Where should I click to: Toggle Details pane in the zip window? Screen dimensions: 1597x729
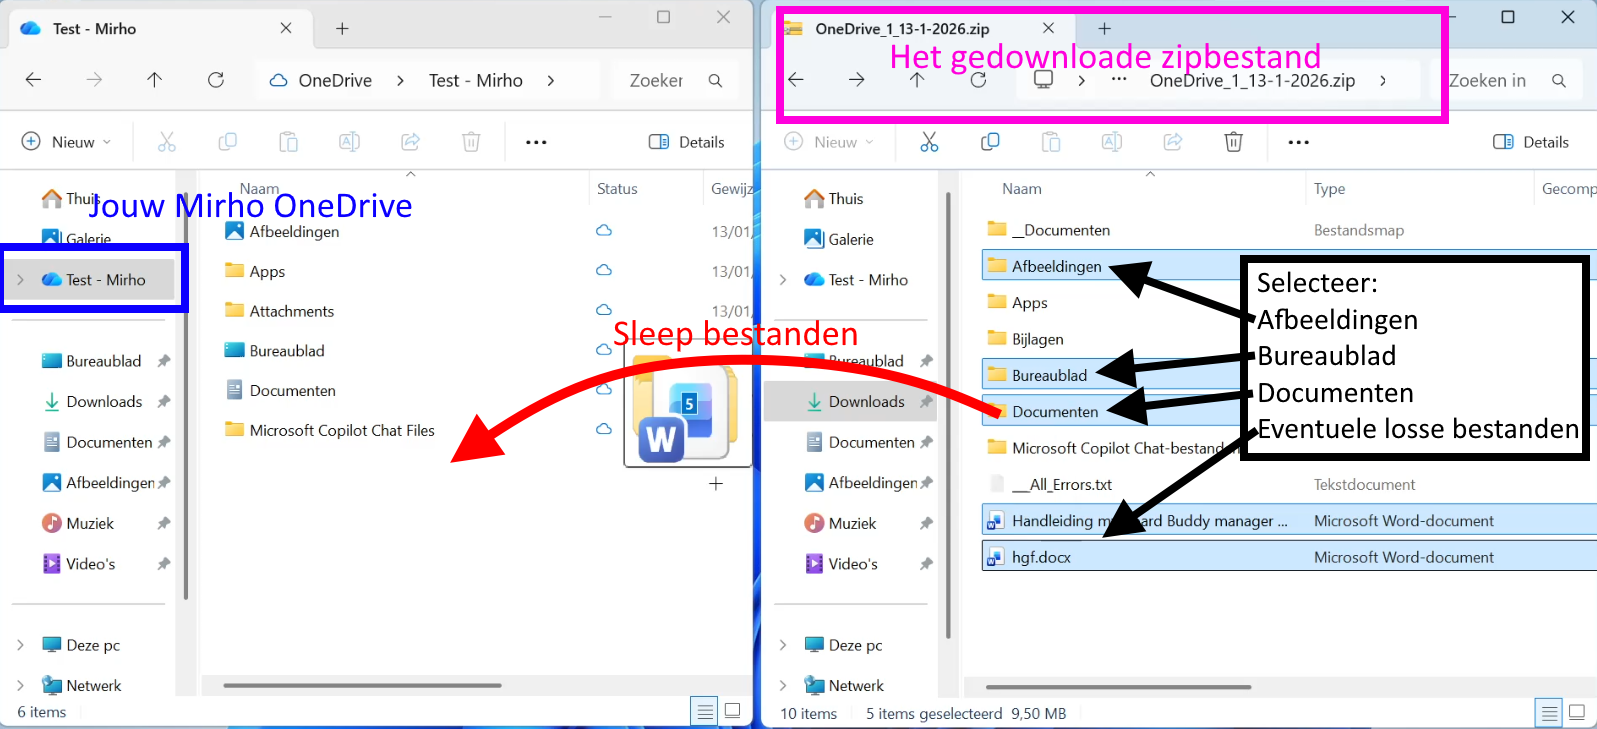pos(1531,142)
